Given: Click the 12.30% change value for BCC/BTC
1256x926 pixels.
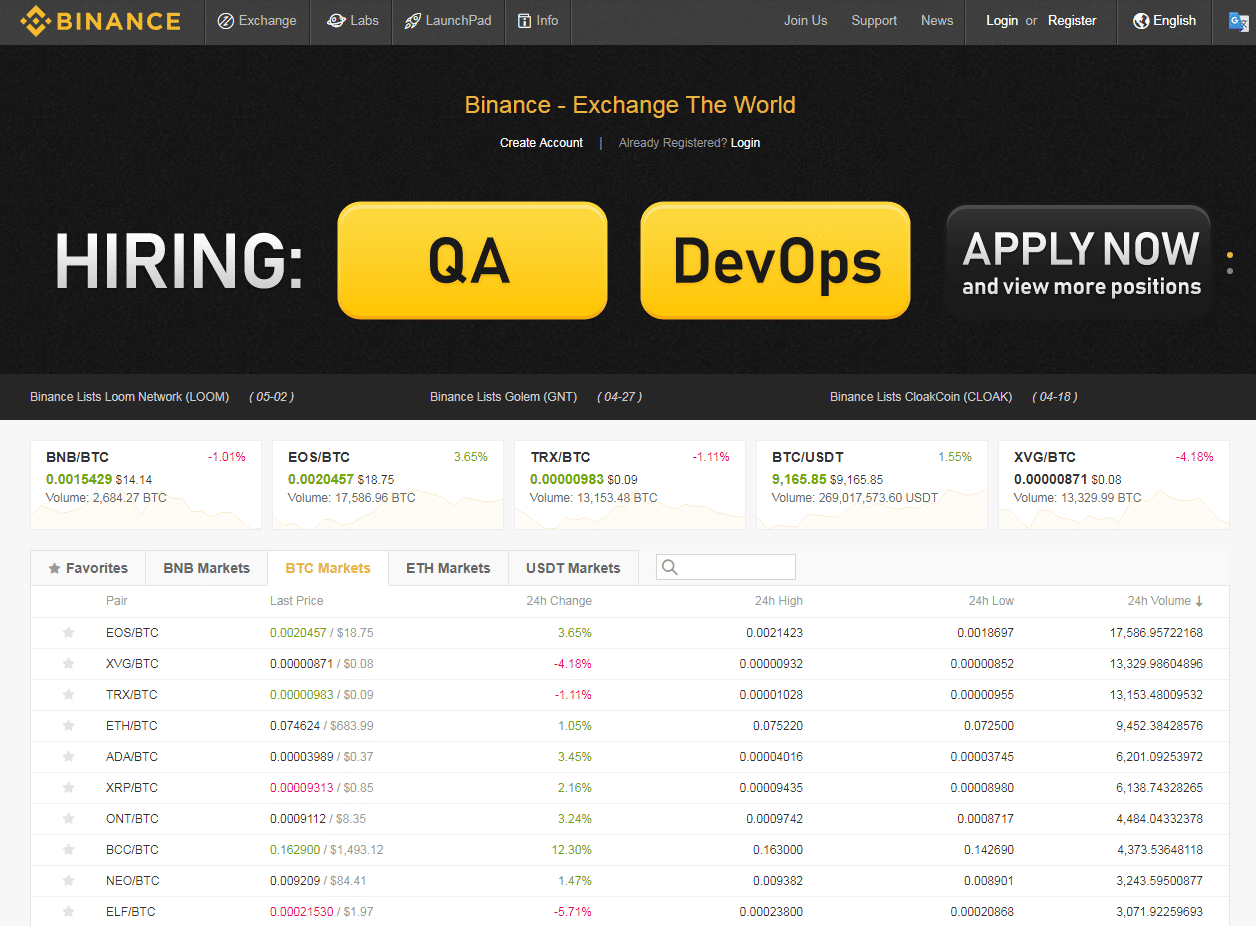Looking at the screenshot, I should [571, 850].
